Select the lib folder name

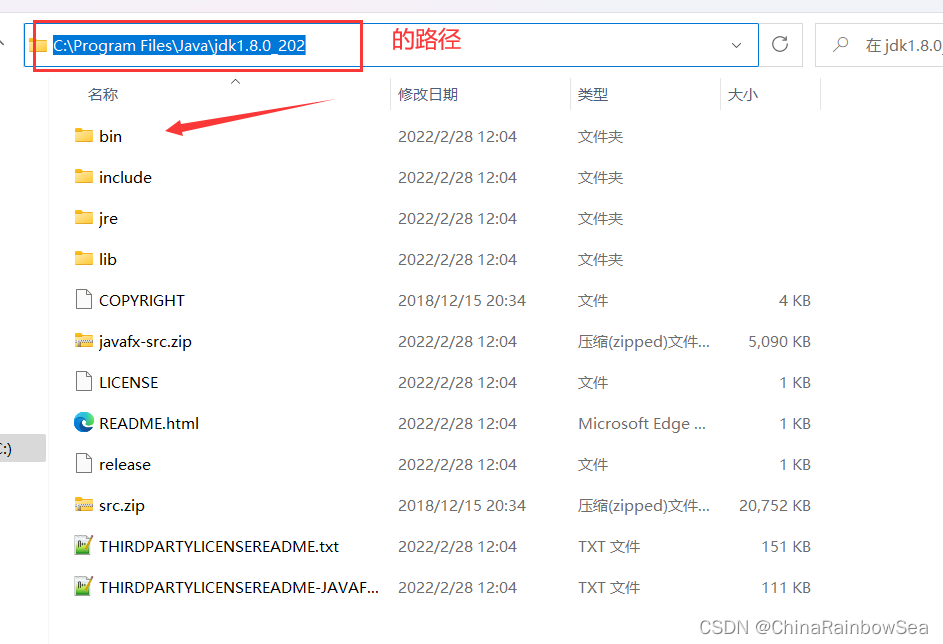108,259
